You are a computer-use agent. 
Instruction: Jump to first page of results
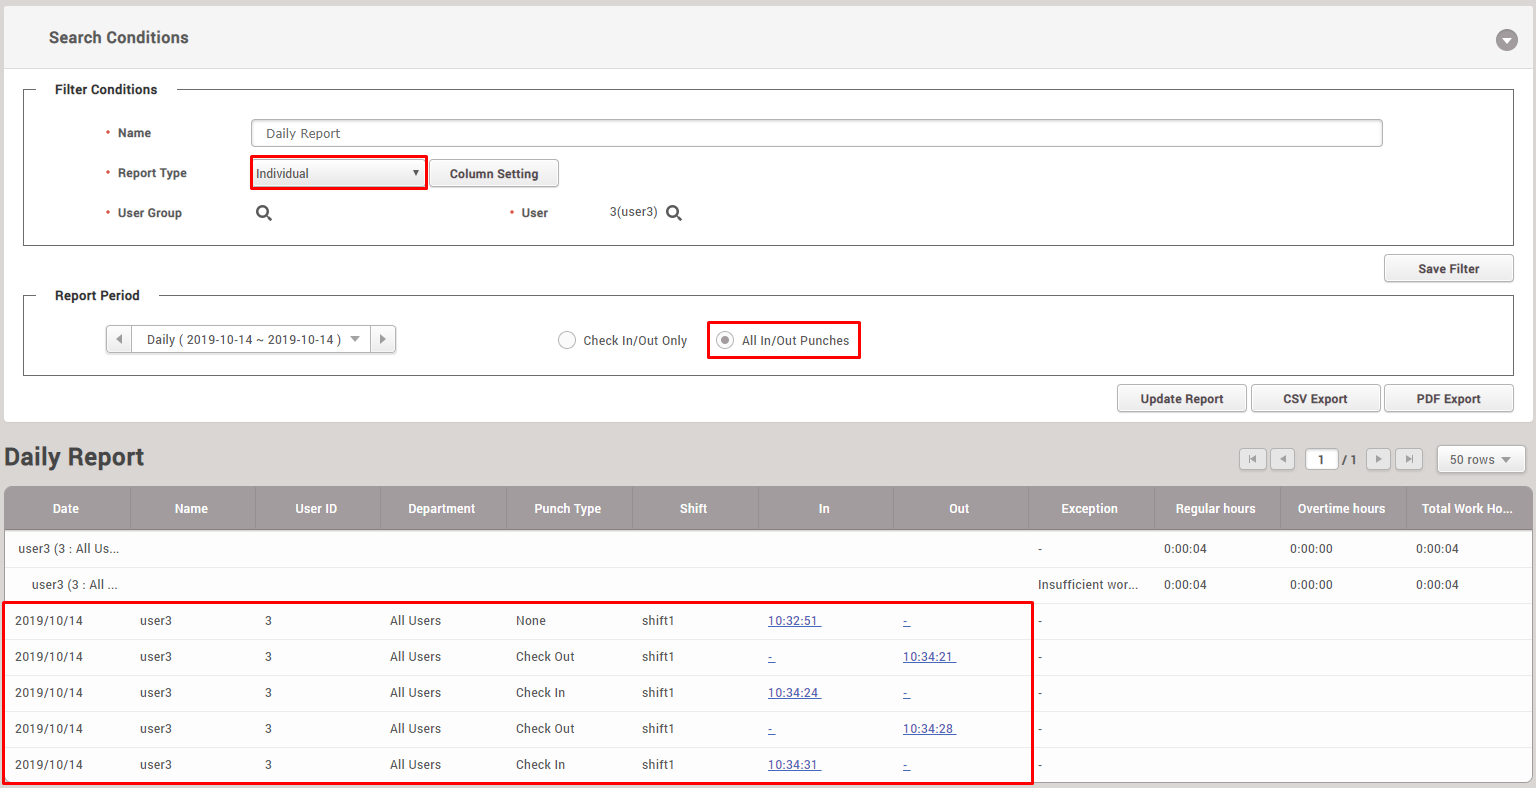[1252, 459]
